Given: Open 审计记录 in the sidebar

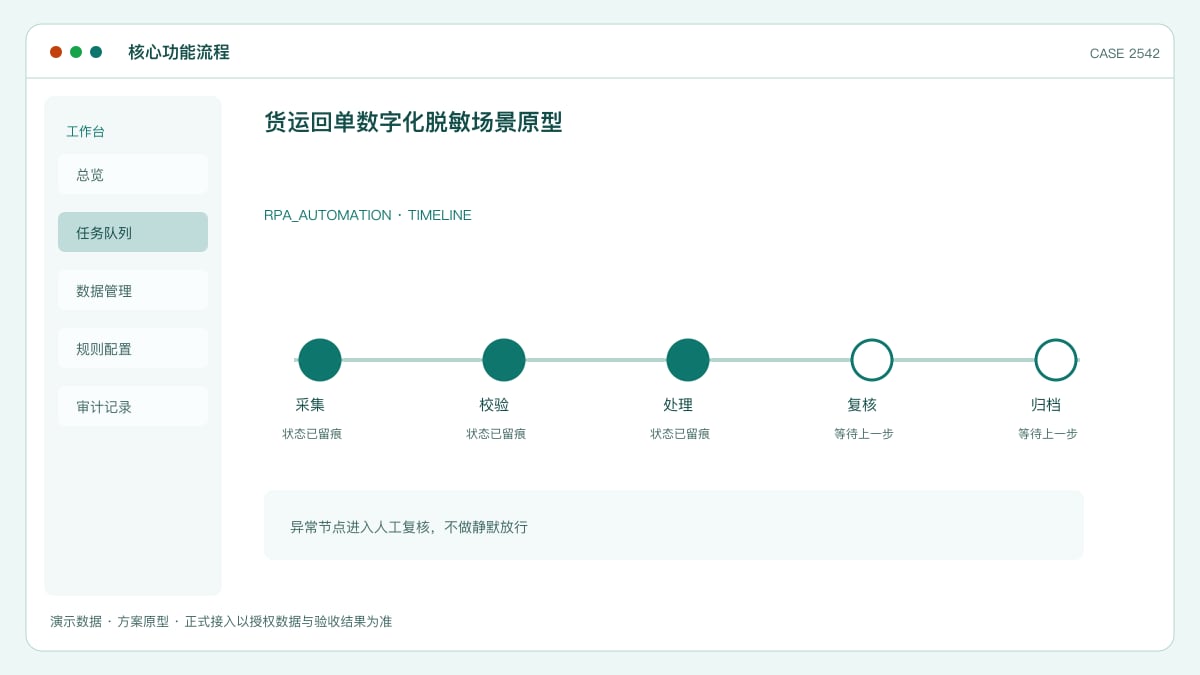Looking at the screenshot, I should (133, 406).
